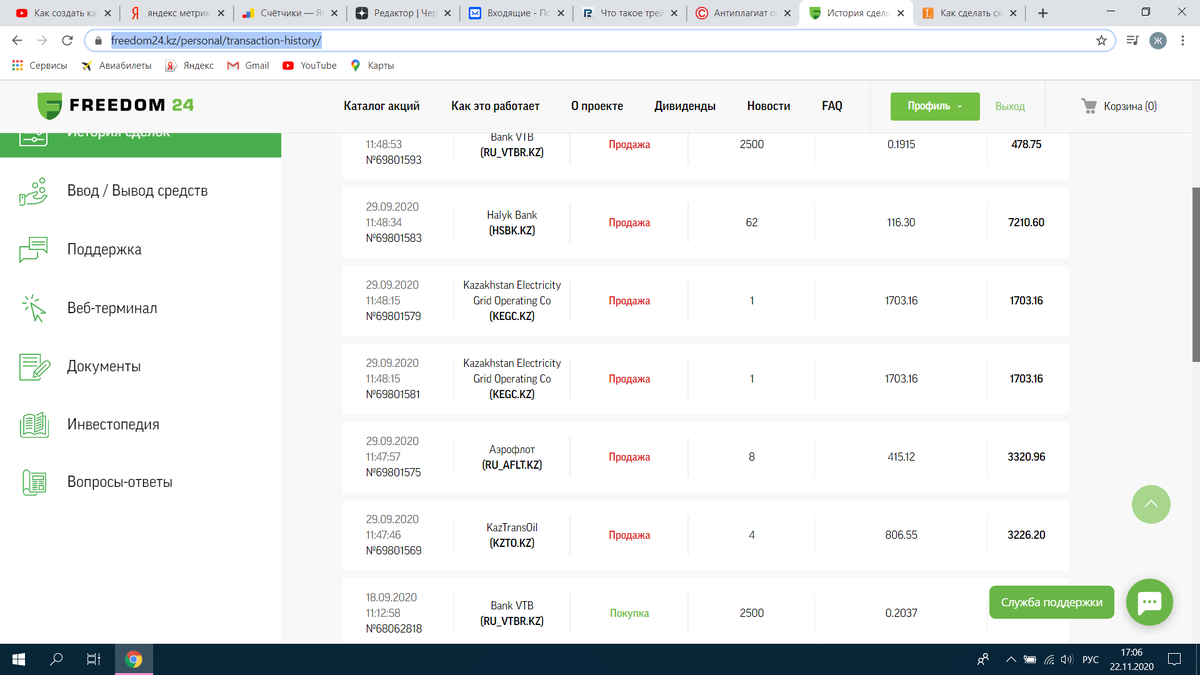This screenshot has height=675, width=1200.
Task: Open the YouTube bookmark
Action: (x=309, y=66)
